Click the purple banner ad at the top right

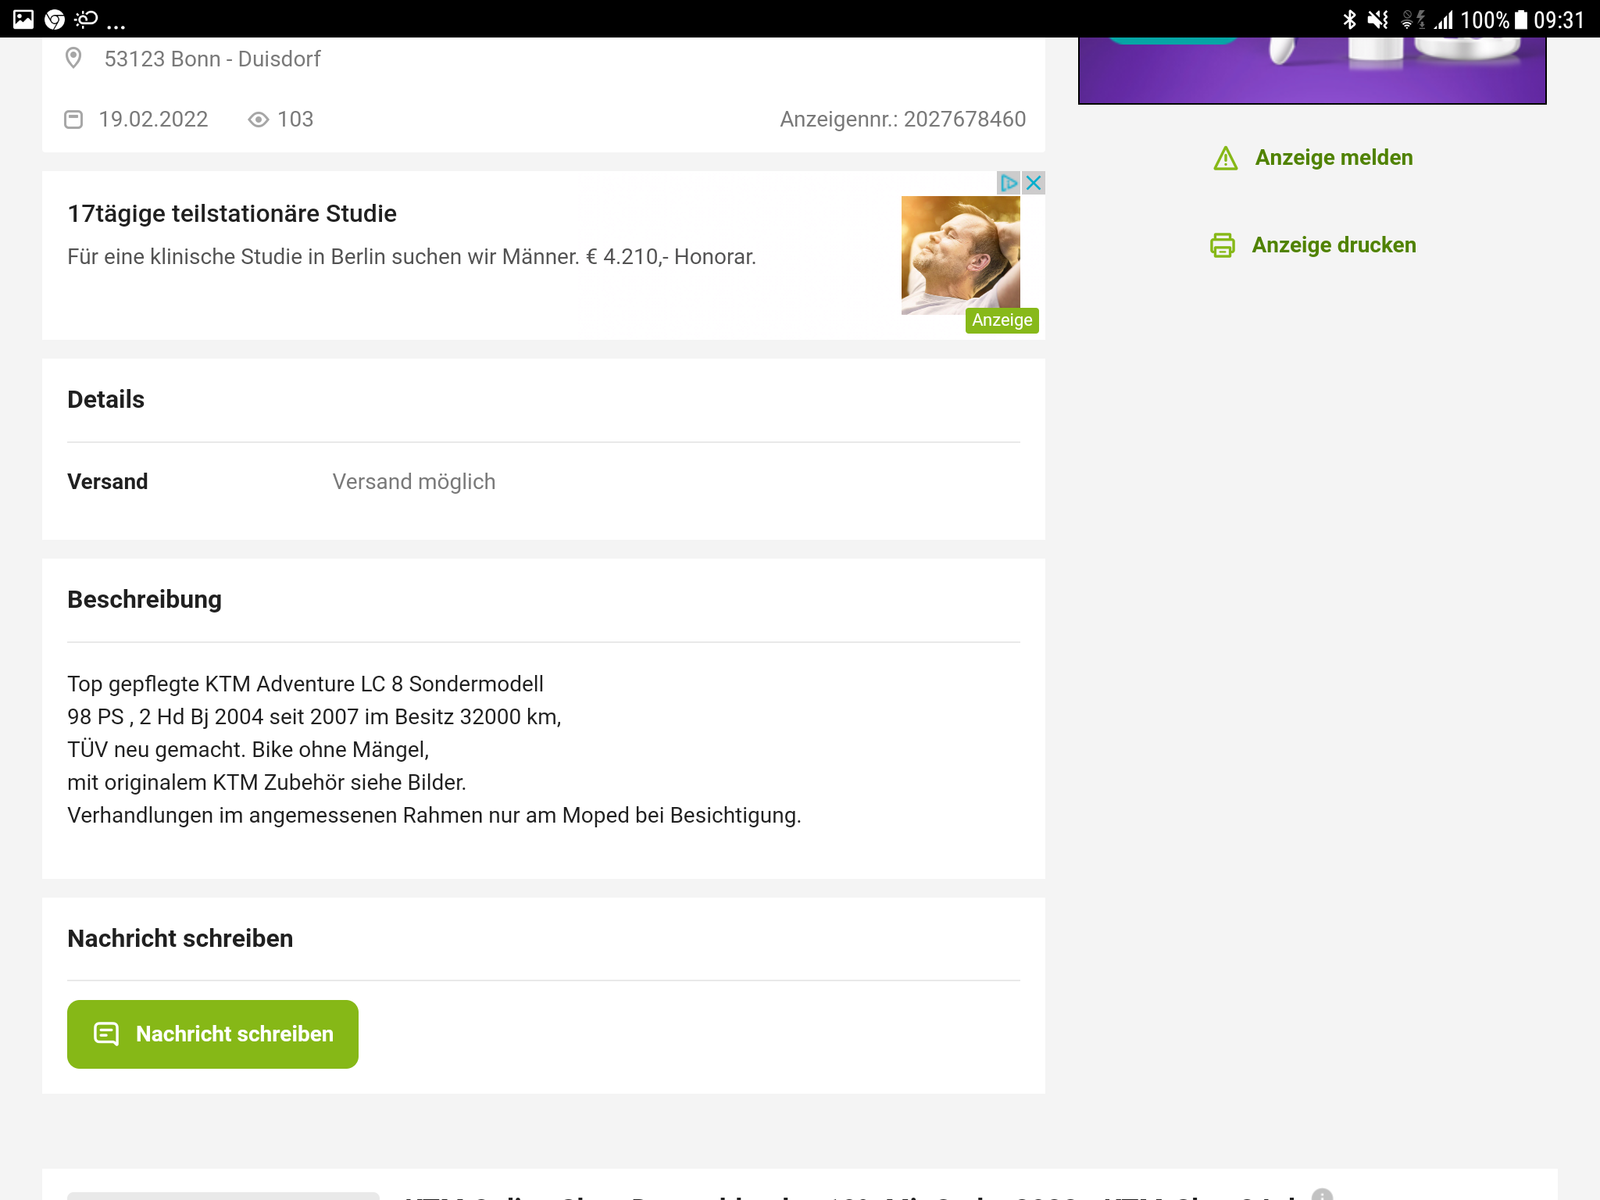tap(1312, 70)
